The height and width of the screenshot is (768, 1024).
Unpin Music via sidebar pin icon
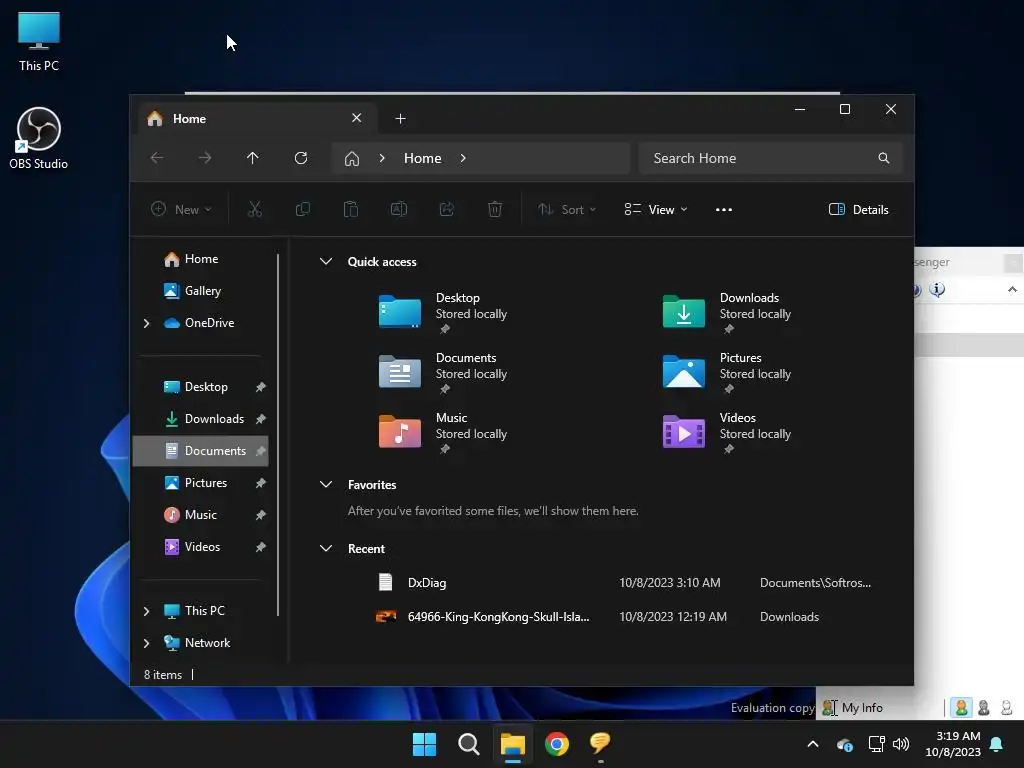261,515
